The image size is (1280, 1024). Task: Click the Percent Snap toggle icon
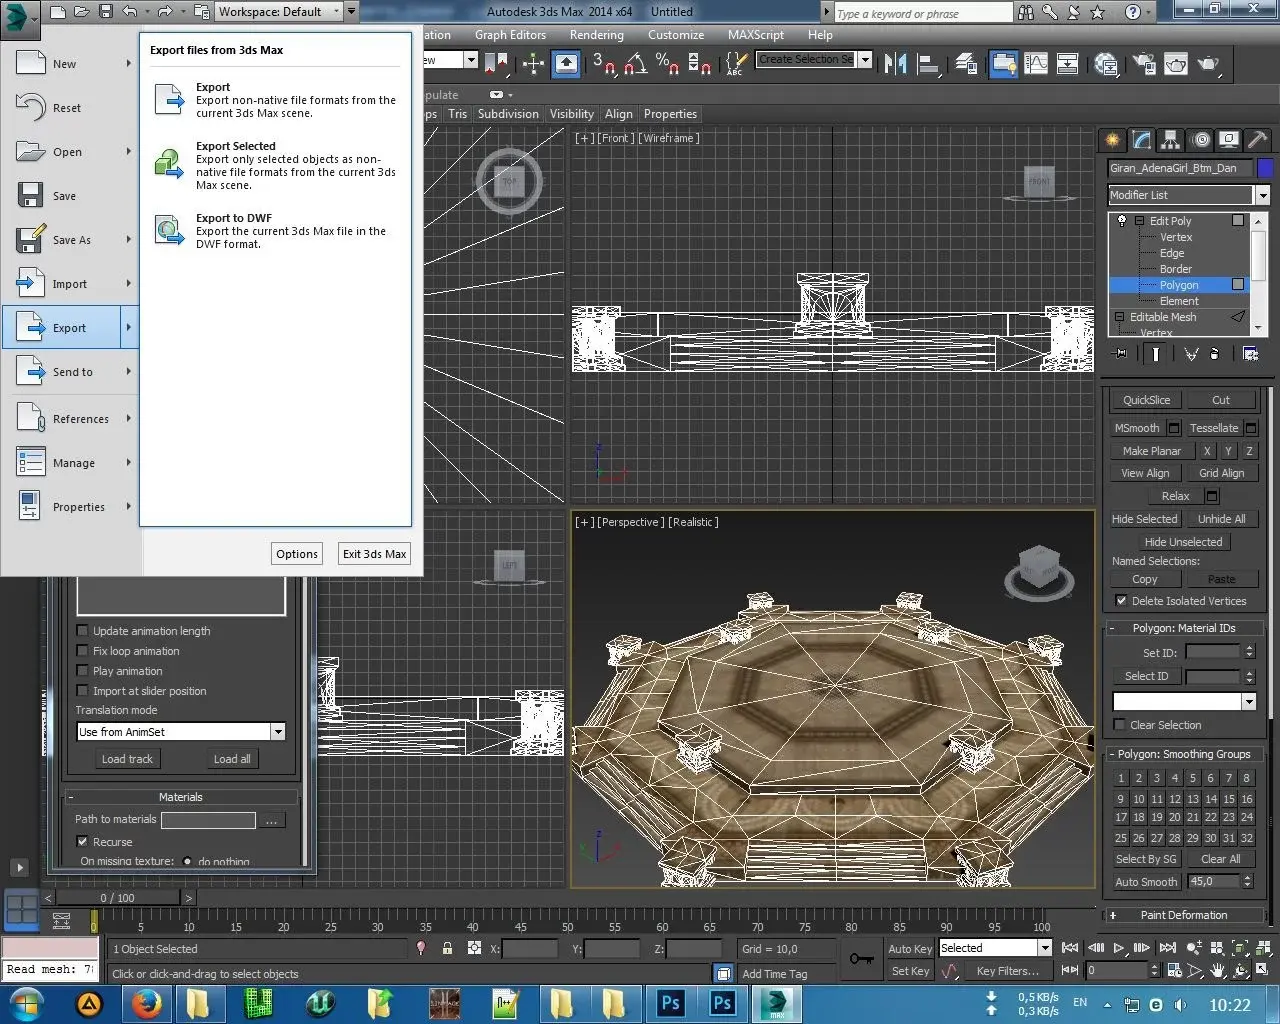[667, 64]
